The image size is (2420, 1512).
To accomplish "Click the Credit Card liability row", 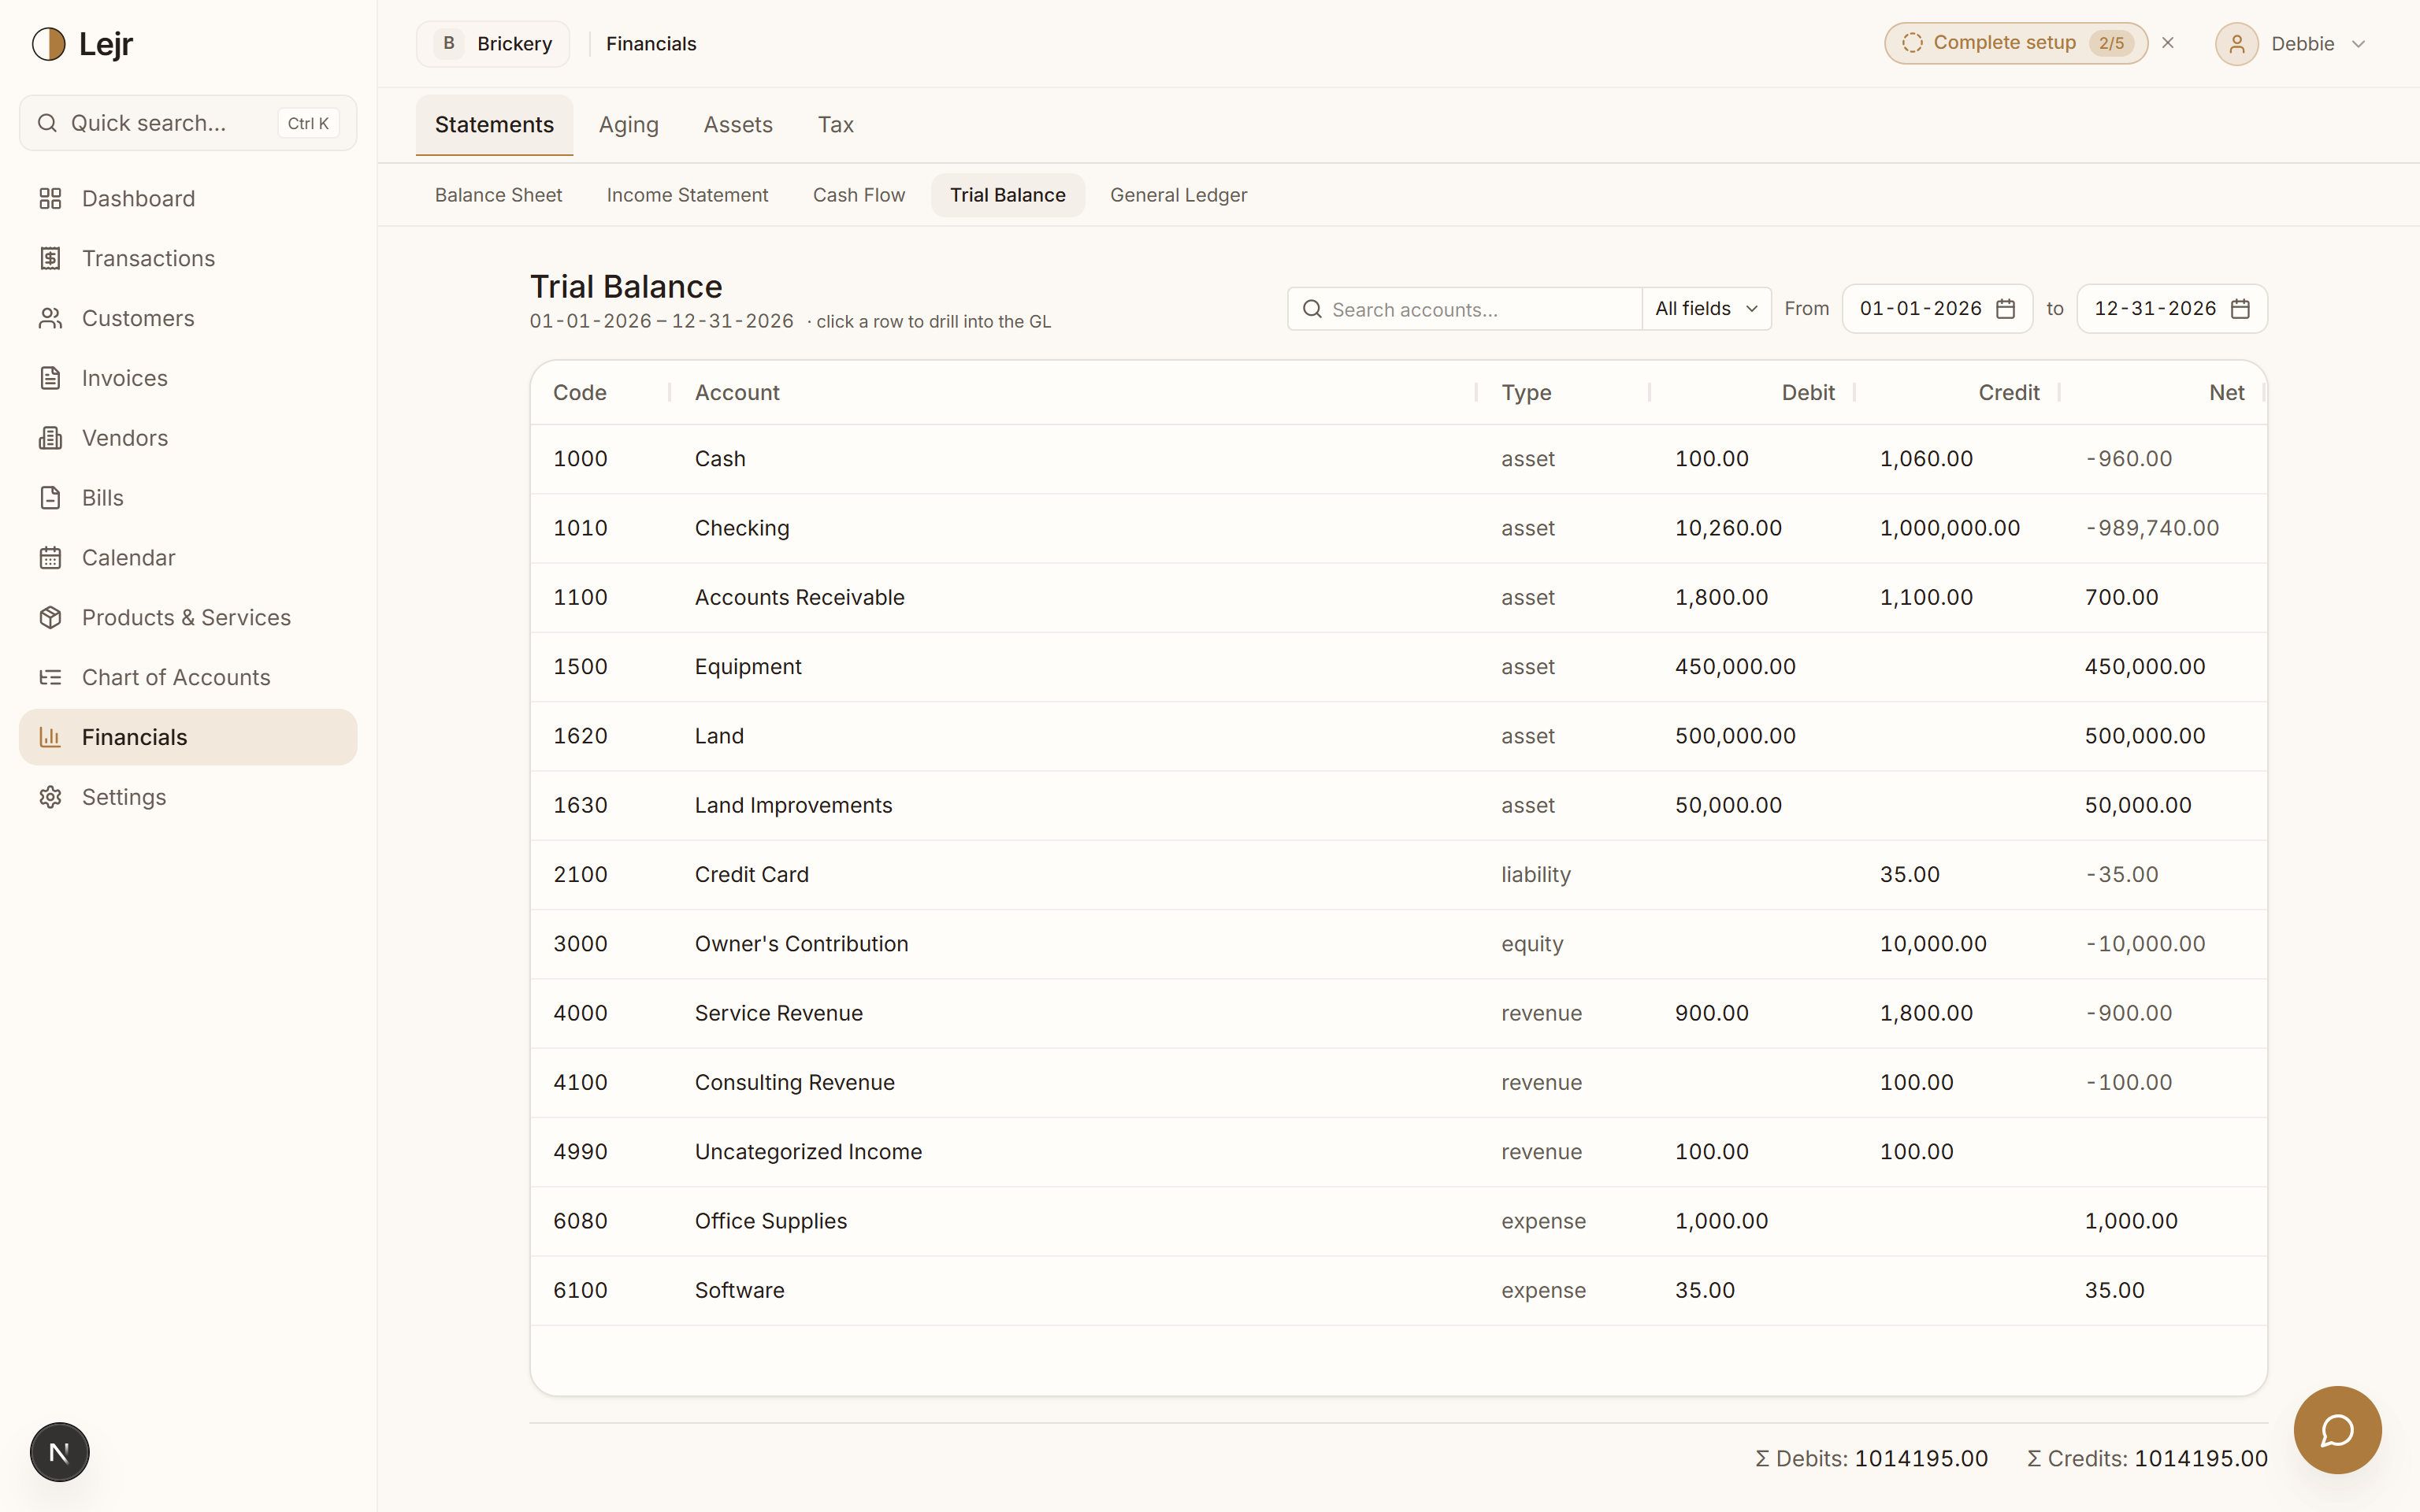I will [x=1398, y=875].
